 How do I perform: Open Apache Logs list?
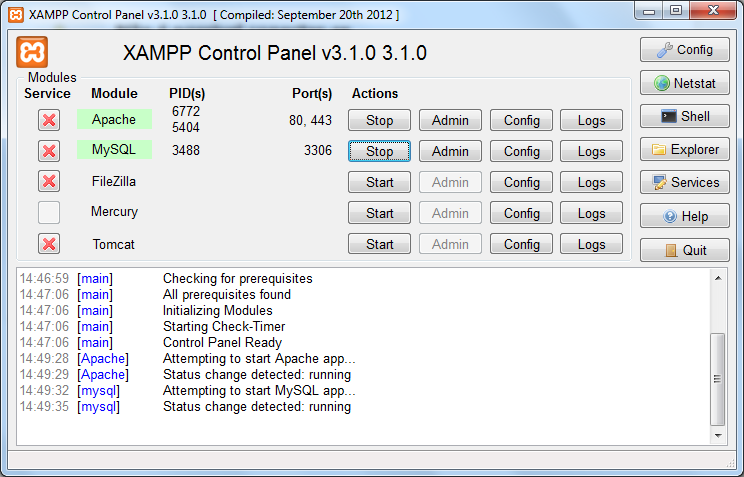coord(591,120)
